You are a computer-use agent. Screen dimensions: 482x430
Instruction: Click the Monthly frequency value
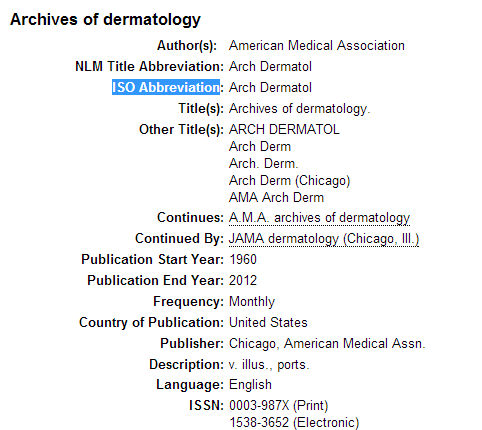point(252,302)
